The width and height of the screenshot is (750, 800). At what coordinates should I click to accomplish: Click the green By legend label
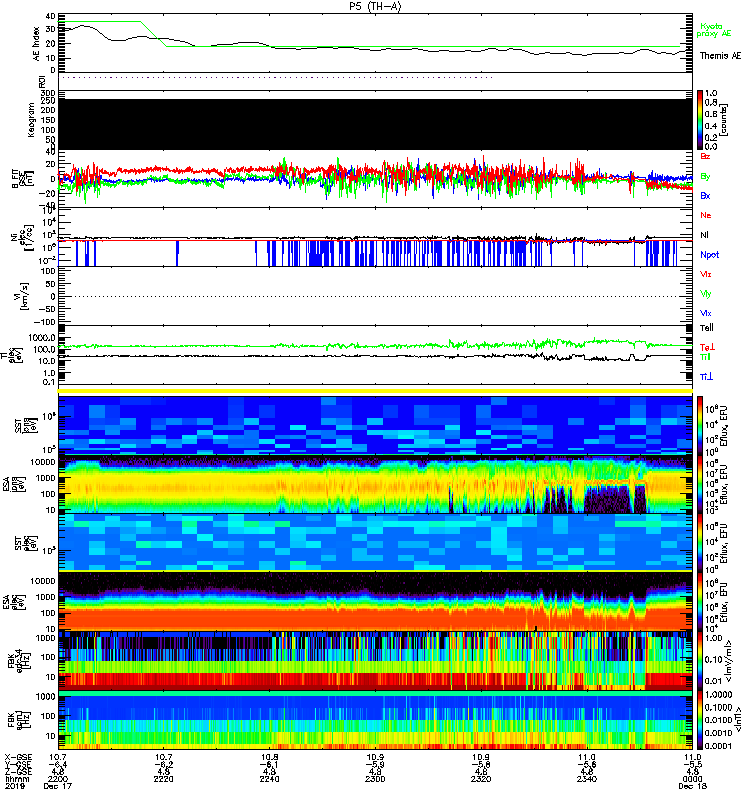[x=705, y=177]
